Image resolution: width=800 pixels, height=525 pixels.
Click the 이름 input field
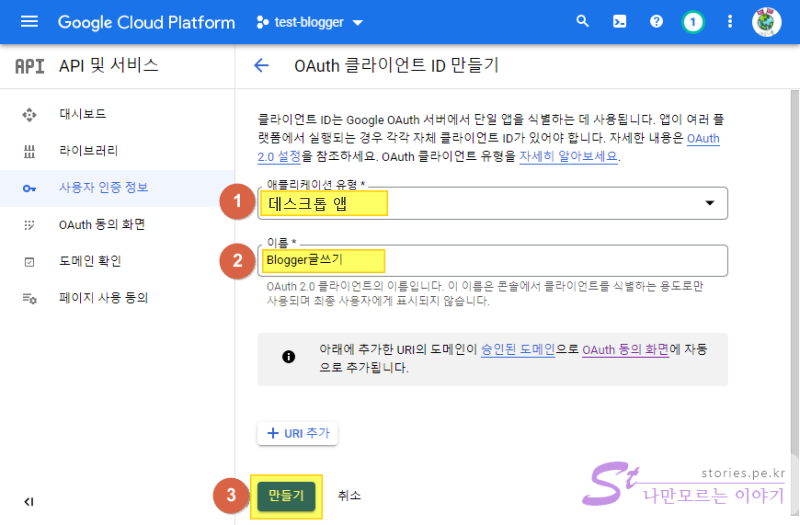pos(492,261)
